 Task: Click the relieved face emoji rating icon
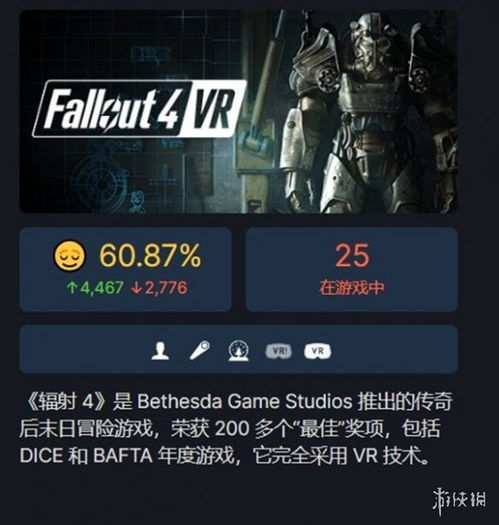click(70, 256)
